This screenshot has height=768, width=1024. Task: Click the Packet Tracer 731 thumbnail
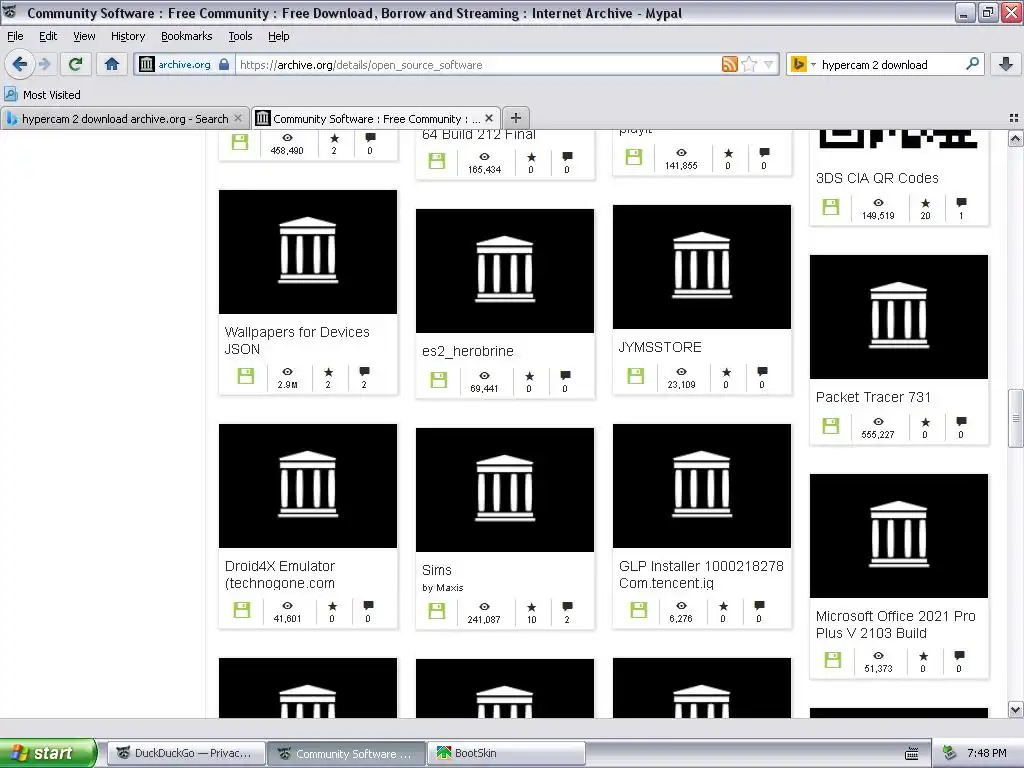pos(899,316)
